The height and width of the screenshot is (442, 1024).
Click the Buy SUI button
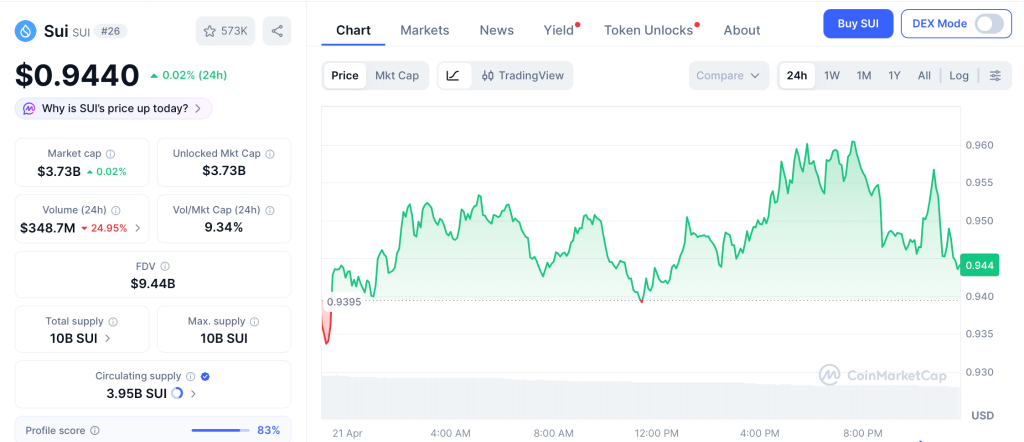coord(858,24)
